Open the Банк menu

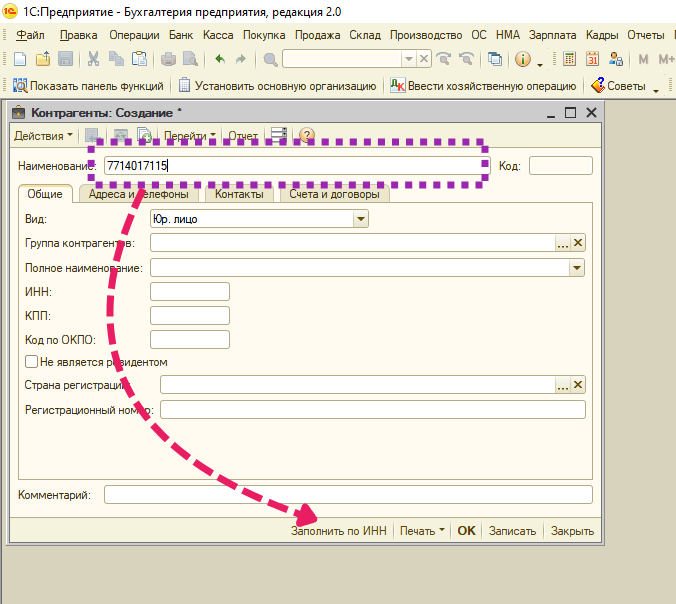(x=181, y=35)
